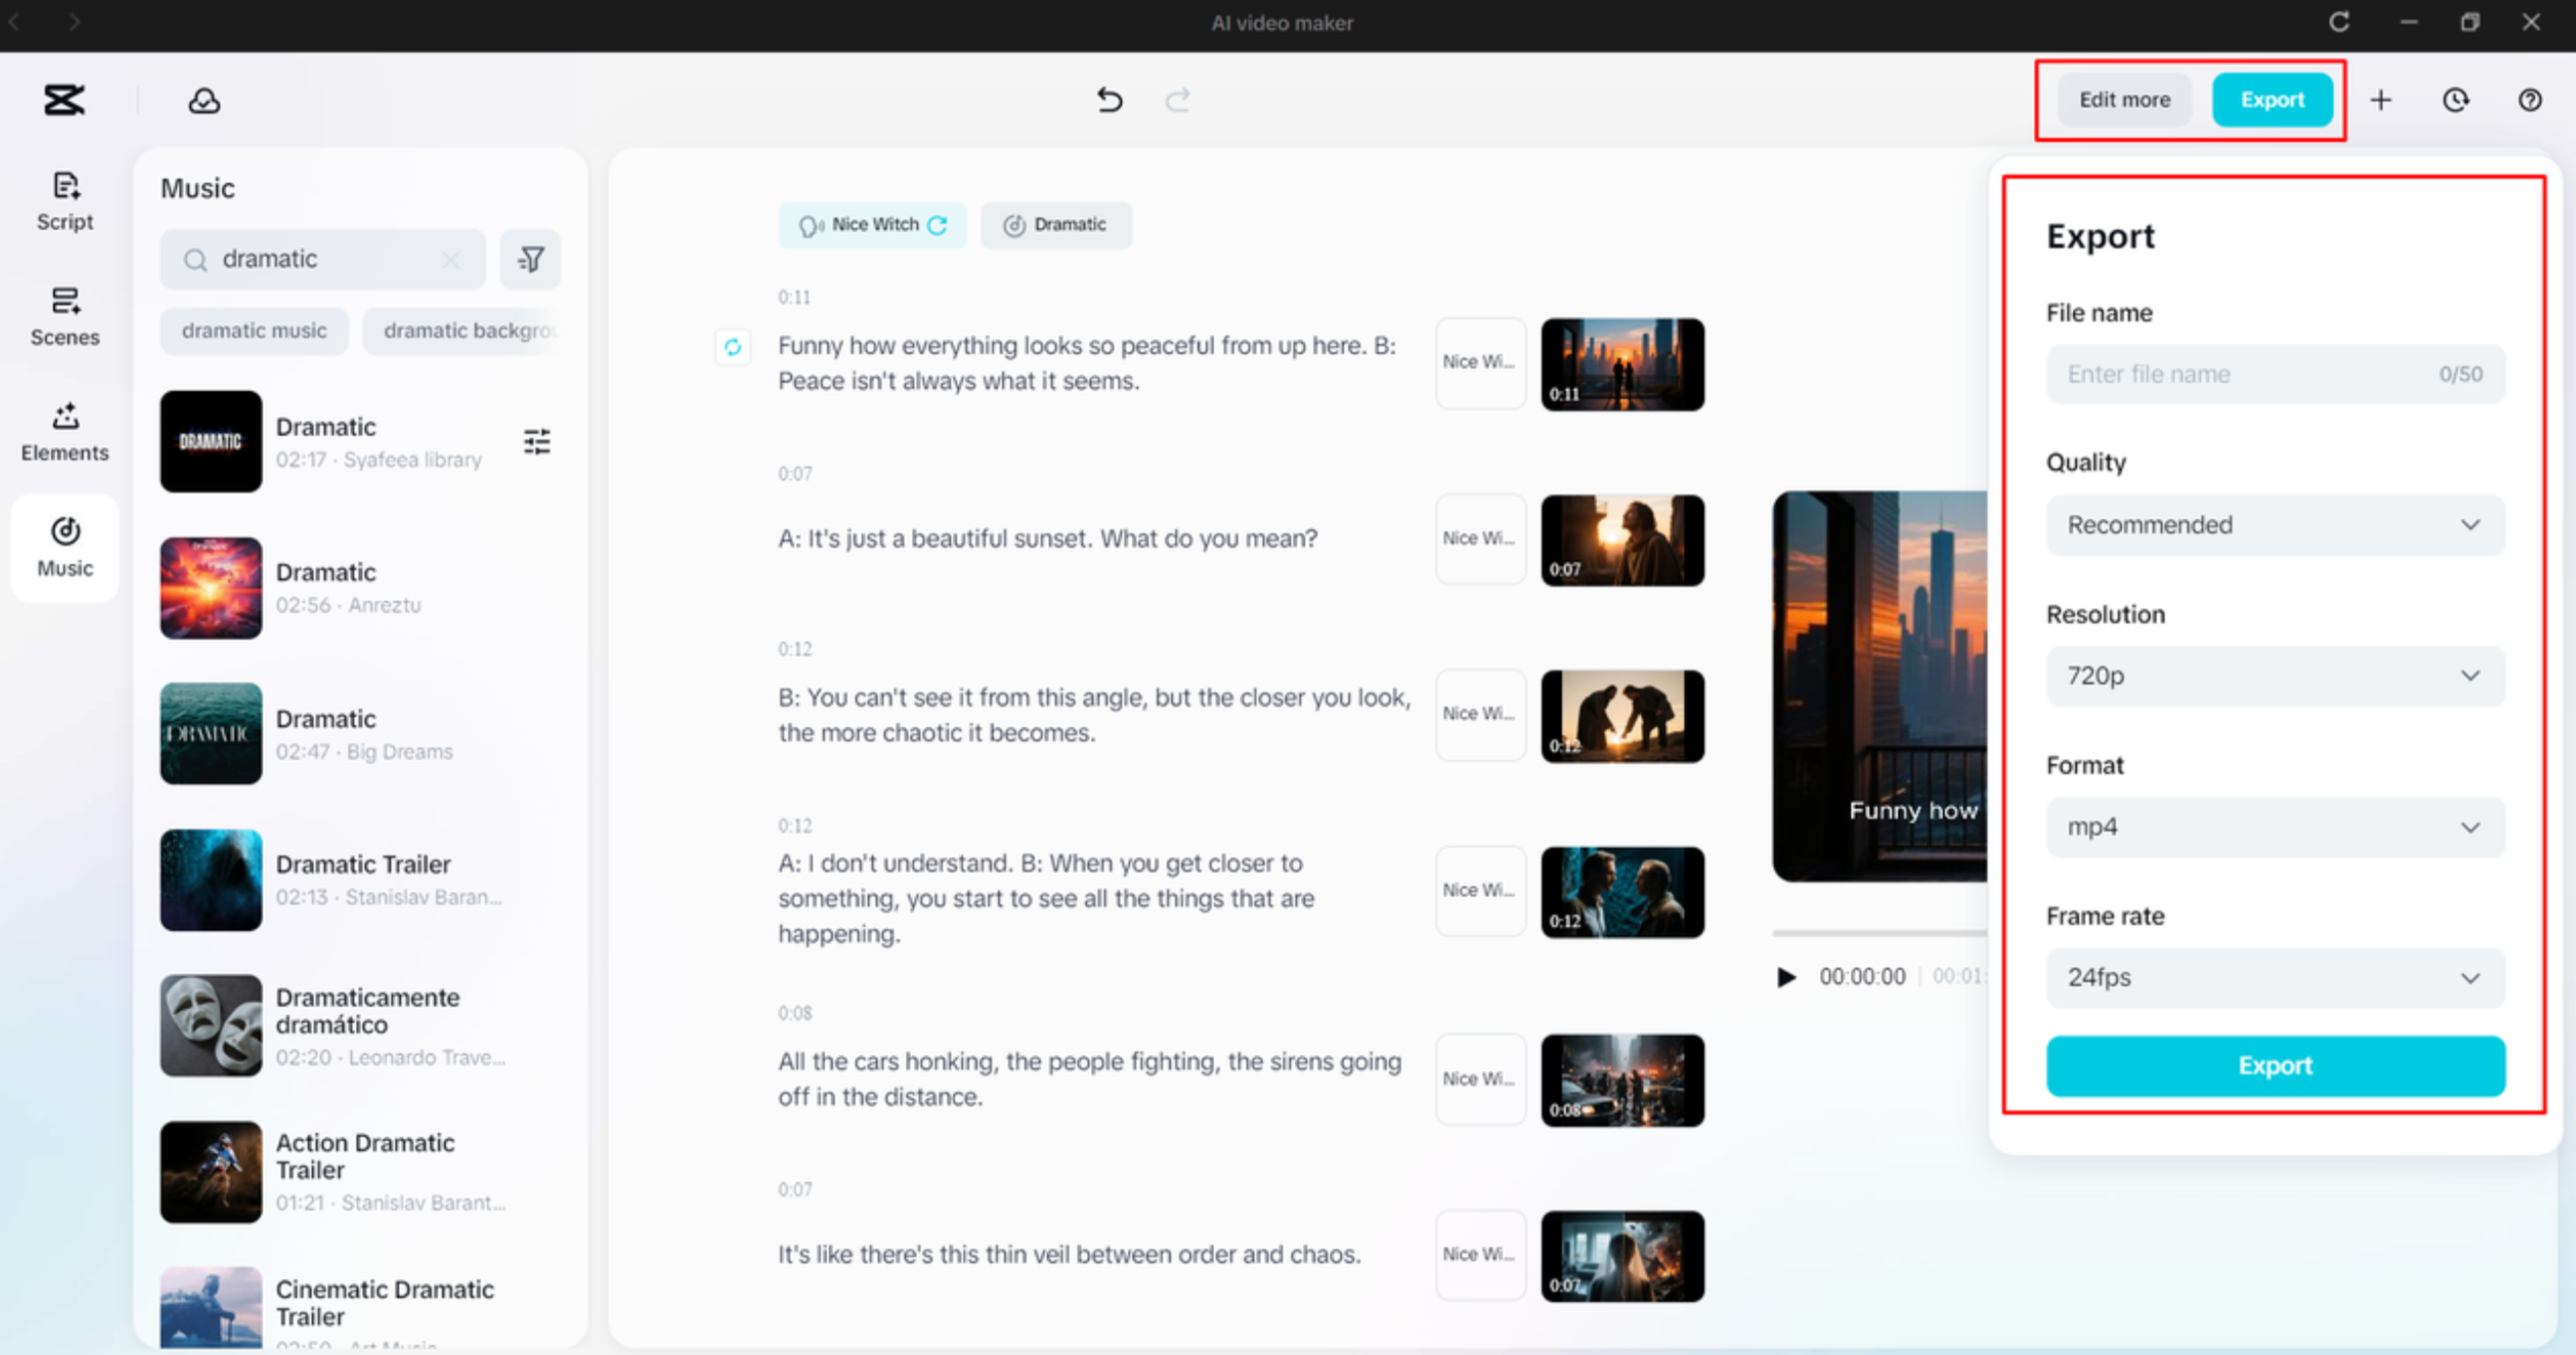Regenerate the Nice Witch voice
The height and width of the screenshot is (1355, 2576).
[x=936, y=224]
